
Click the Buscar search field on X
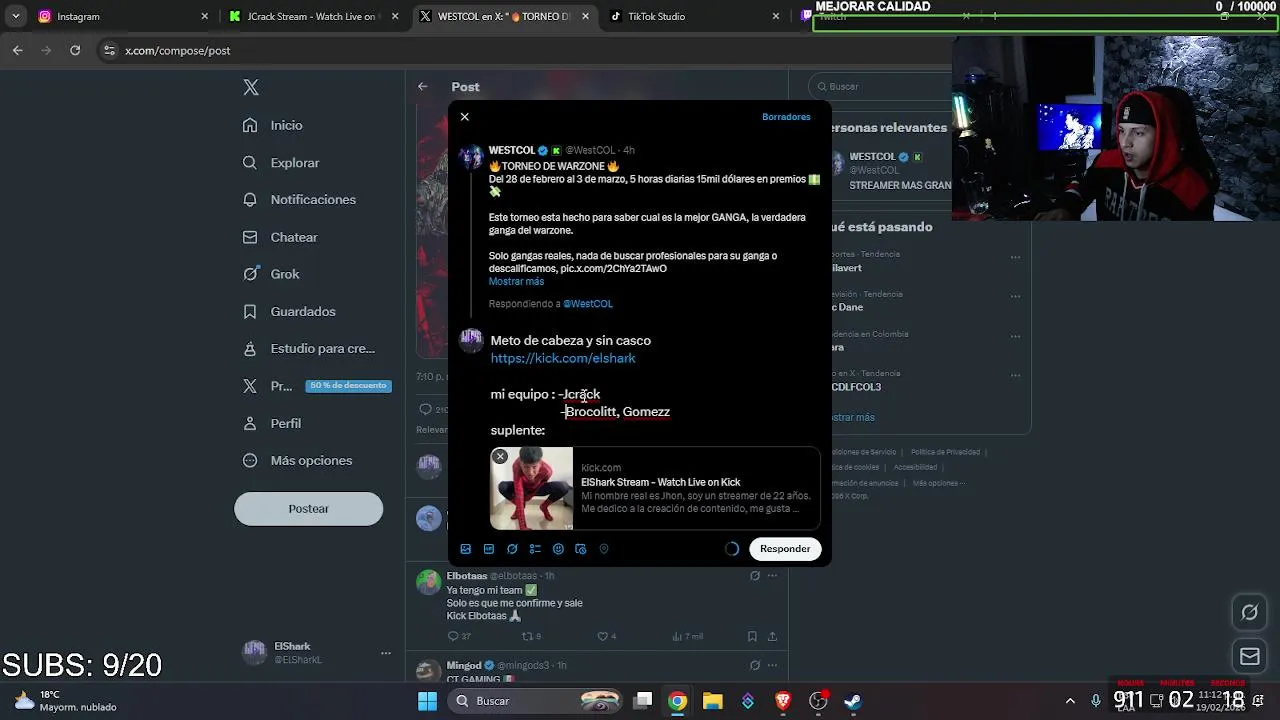(878, 86)
